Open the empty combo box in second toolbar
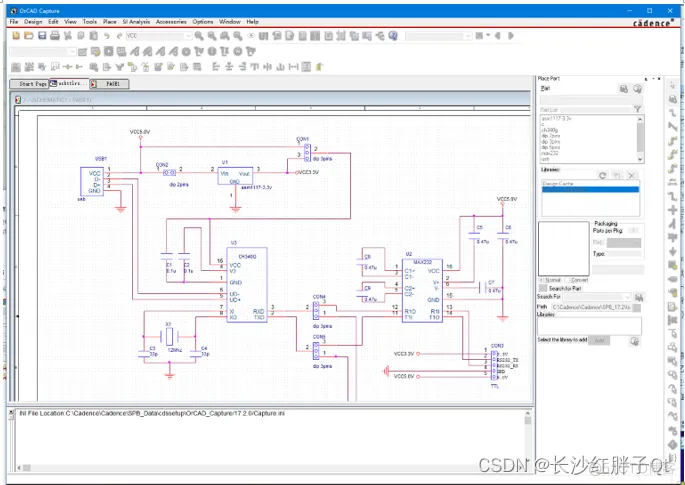The height and width of the screenshot is (485, 685). click(x=72, y=52)
